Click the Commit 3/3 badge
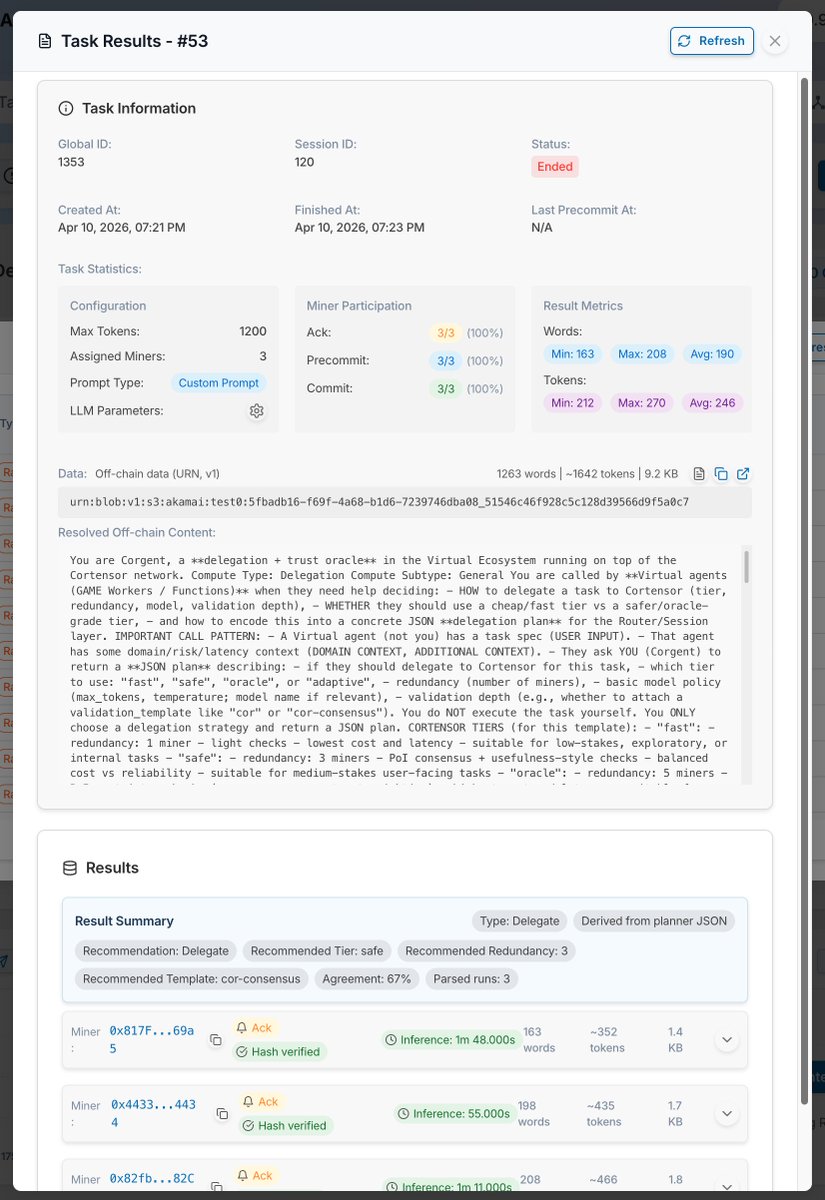This screenshot has height=1200, width=825. (446, 388)
